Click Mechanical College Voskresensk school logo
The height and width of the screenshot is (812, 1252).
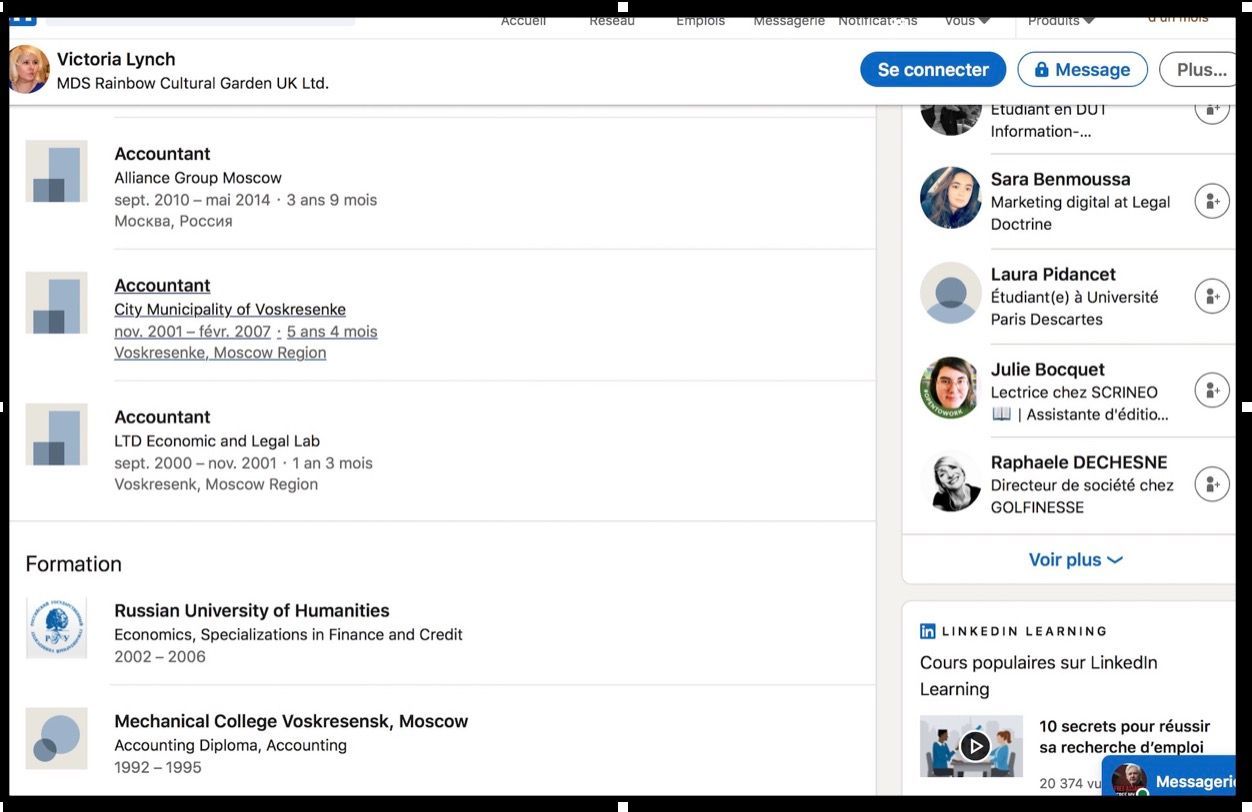pos(56,738)
